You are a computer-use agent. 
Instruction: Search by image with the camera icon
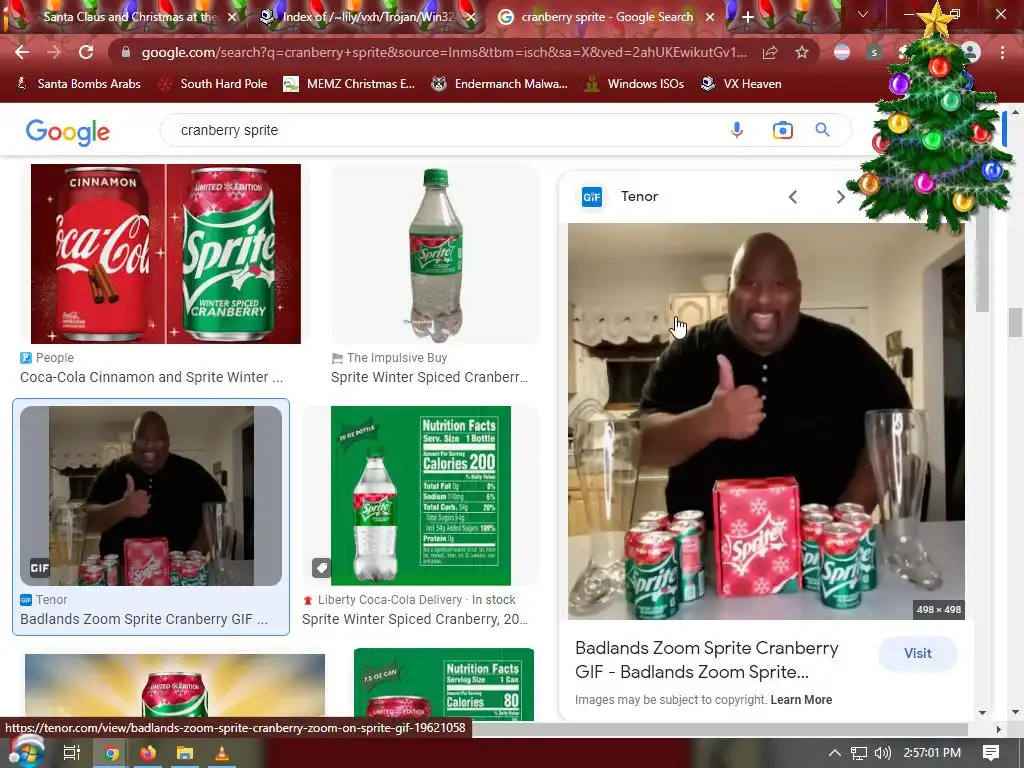coord(782,130)
